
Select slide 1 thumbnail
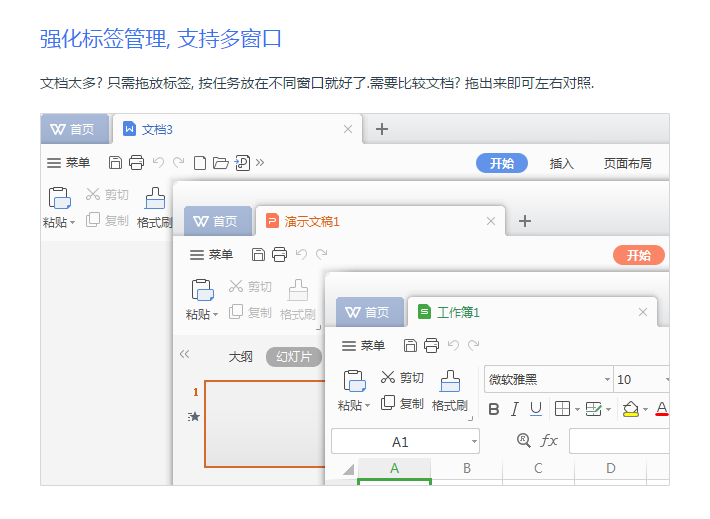264,424
